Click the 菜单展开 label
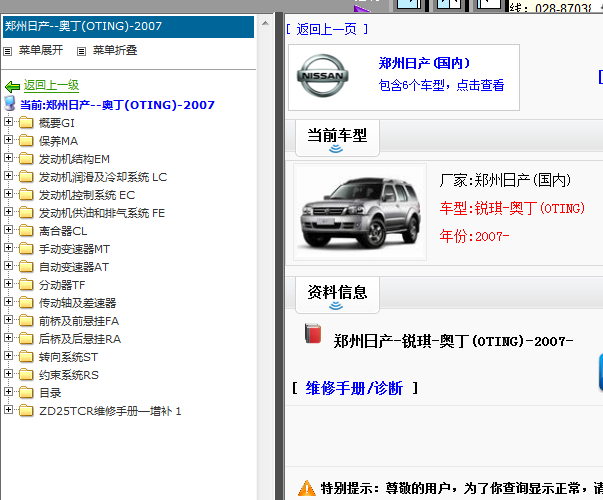The height and width of the screenshot is (500, 603). point(41,50)
